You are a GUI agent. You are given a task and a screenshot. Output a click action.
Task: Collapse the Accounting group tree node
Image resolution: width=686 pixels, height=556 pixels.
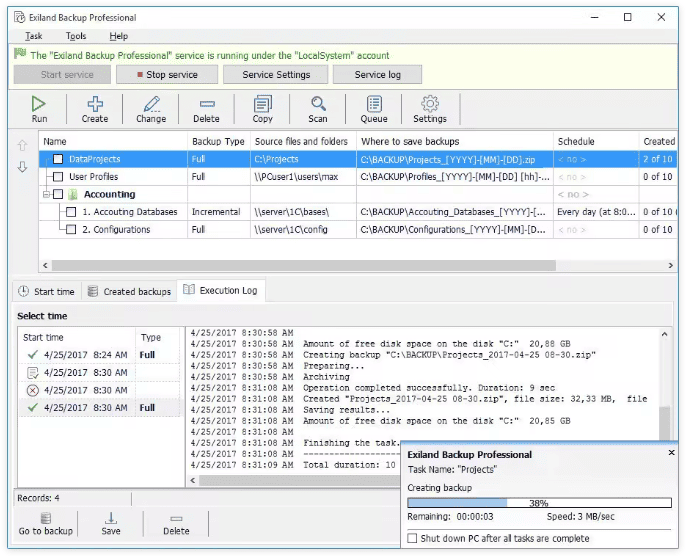(46, 194)
